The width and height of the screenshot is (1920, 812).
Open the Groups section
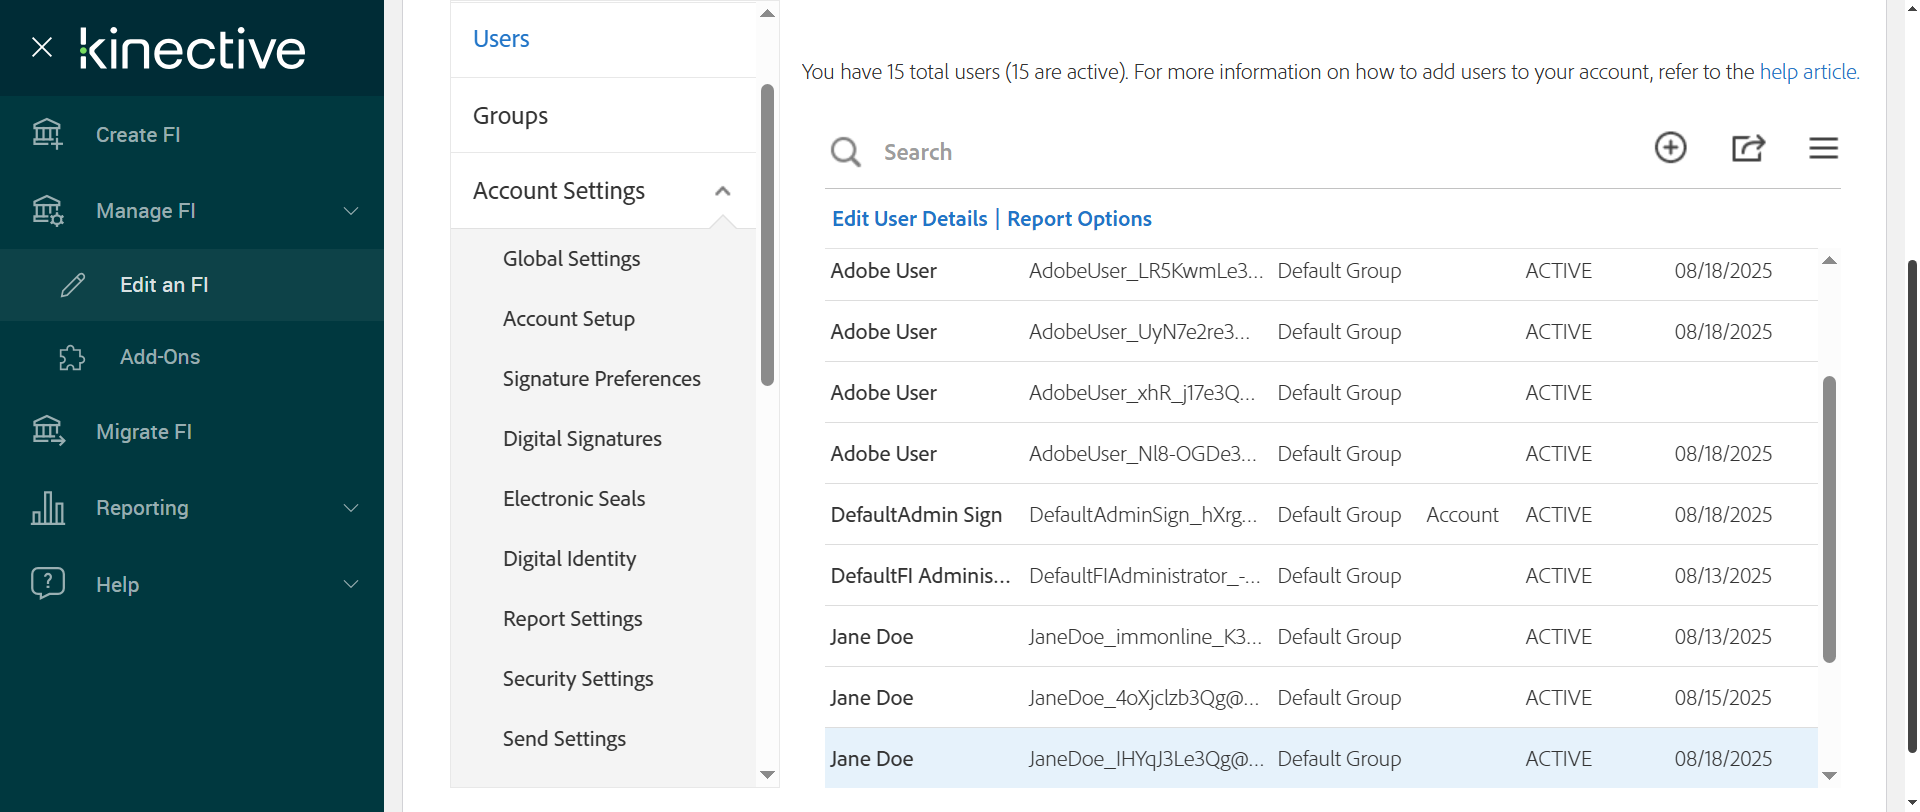510,116
